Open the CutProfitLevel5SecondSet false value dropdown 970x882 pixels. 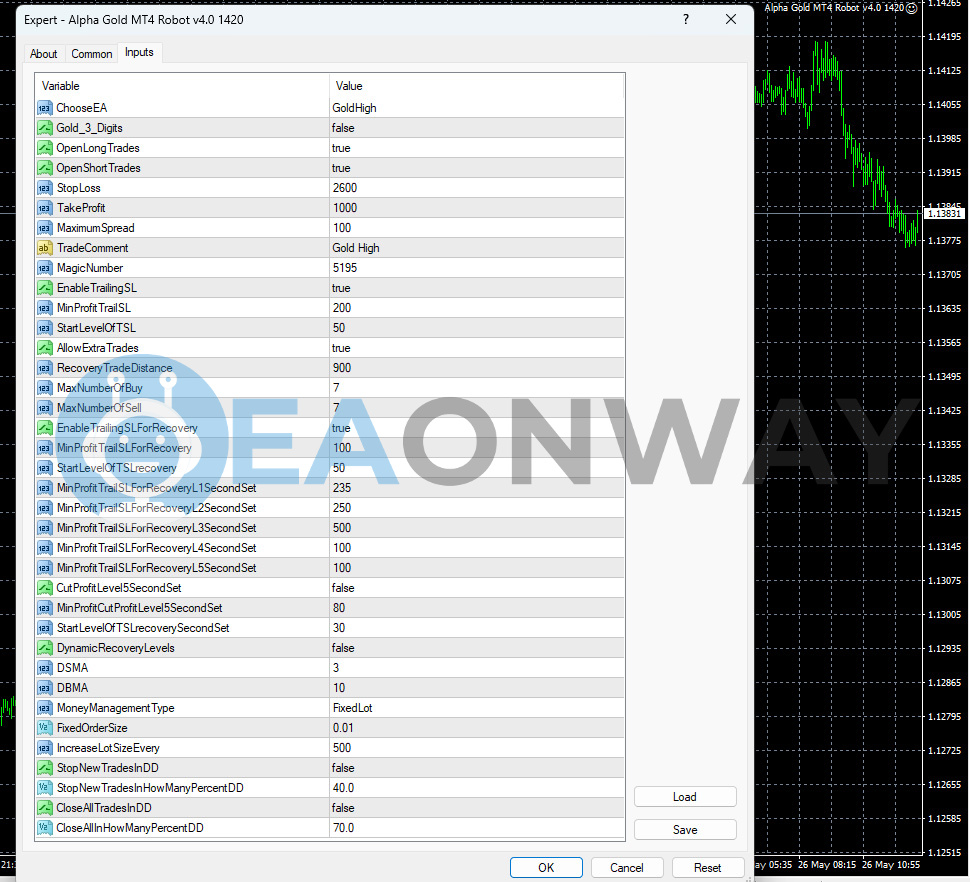coord(477,588)
